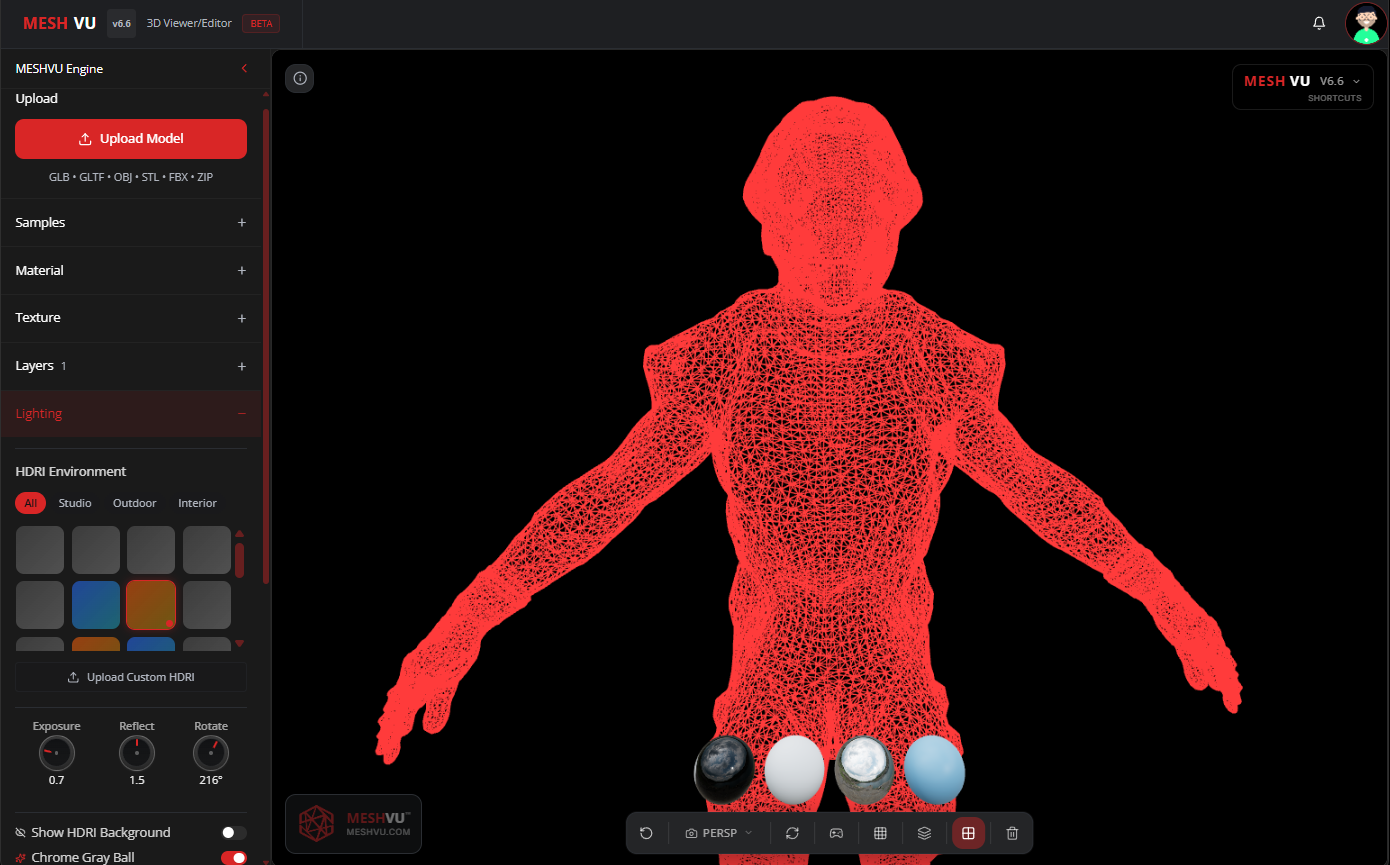Click the MESH VU logo in header
This screenshot has width=1390, height=865.
(60, 23)
